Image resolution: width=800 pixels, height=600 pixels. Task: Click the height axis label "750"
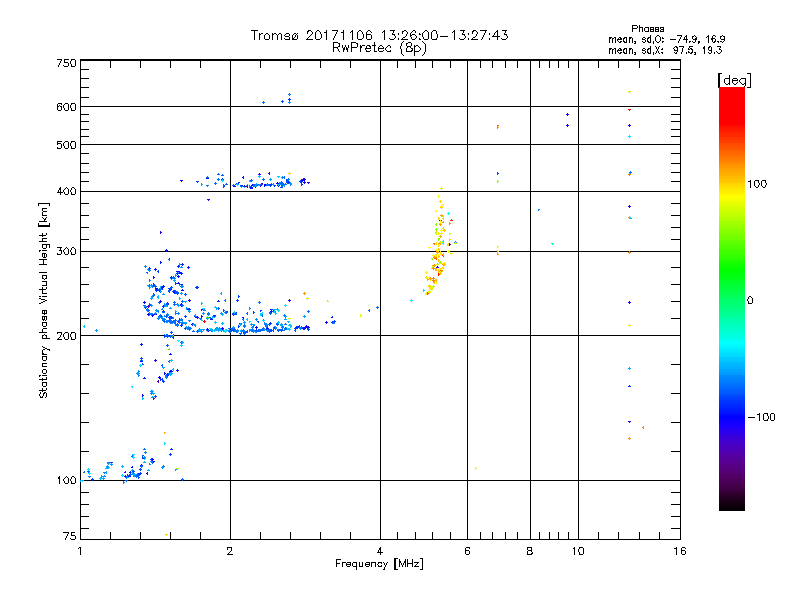point(66,63)
